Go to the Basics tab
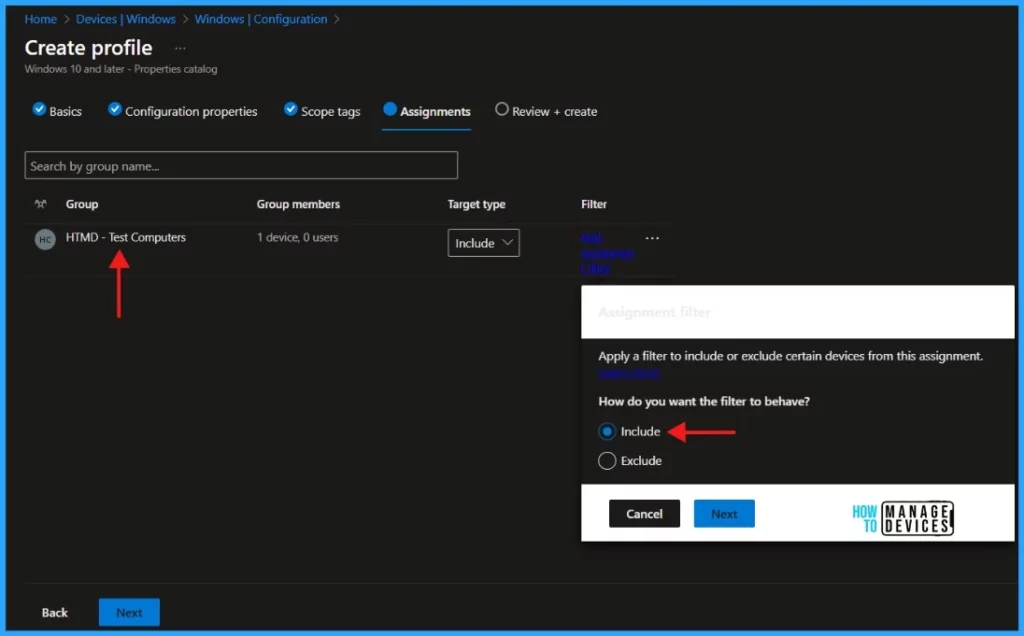Screen dimensions: 1024x636 click(x=57, y=111)
